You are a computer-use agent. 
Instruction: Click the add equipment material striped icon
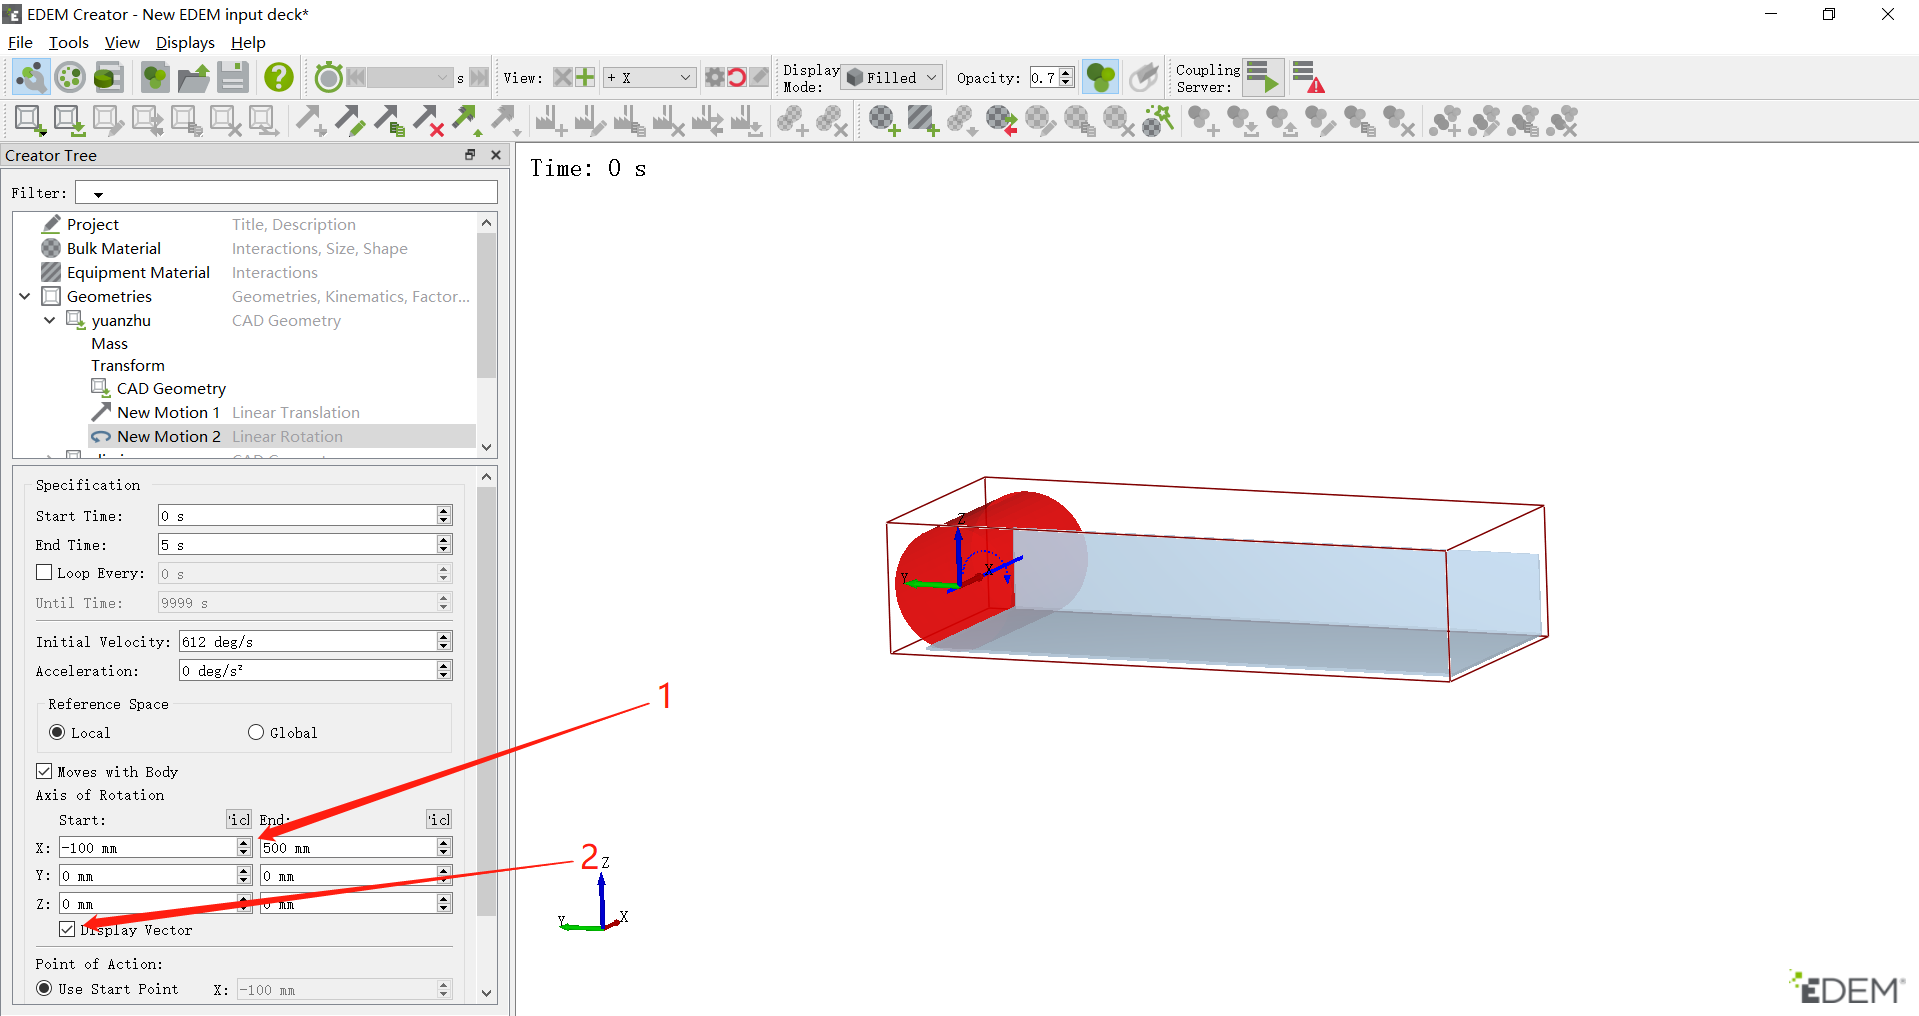[923, 121]
